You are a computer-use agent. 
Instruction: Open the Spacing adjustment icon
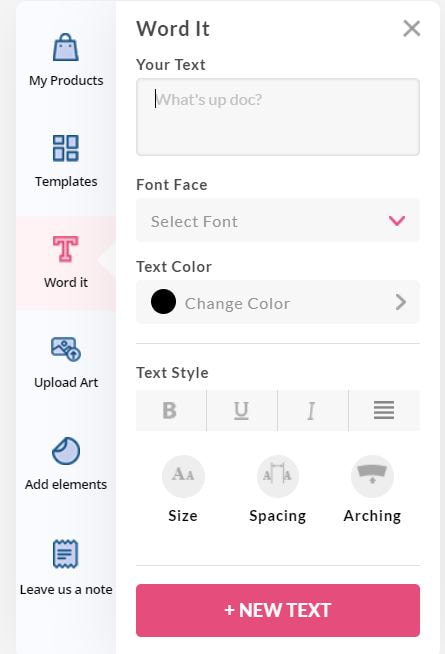[277, 476]
